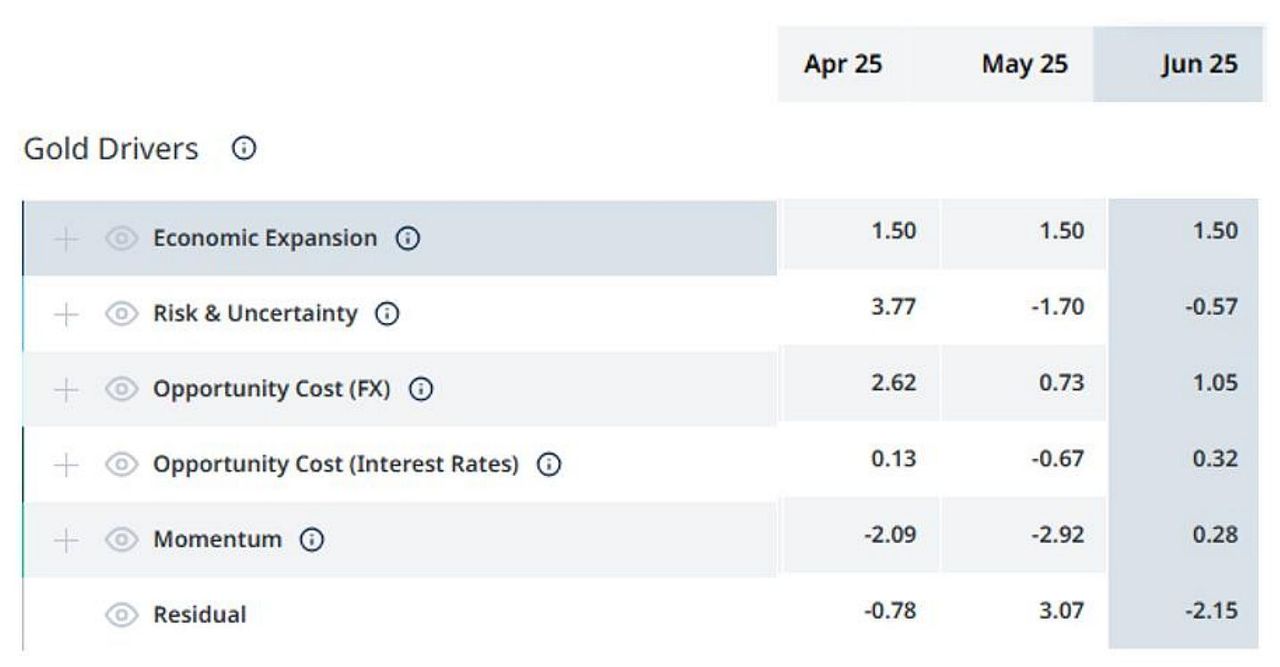Click info icon next to Gold Drivers

tap(244, 150)
